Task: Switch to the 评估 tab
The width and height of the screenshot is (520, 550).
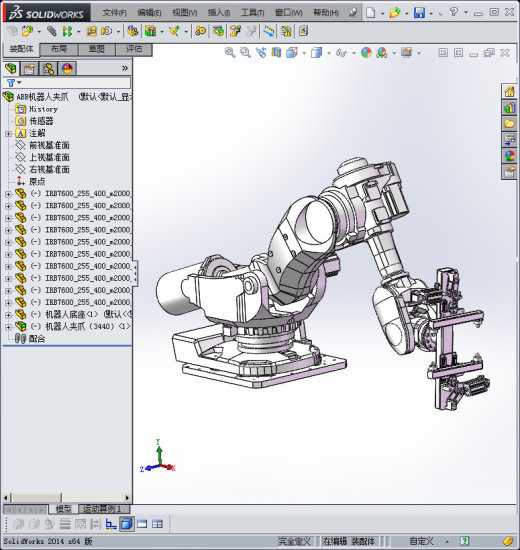Action: coord(134,49)
